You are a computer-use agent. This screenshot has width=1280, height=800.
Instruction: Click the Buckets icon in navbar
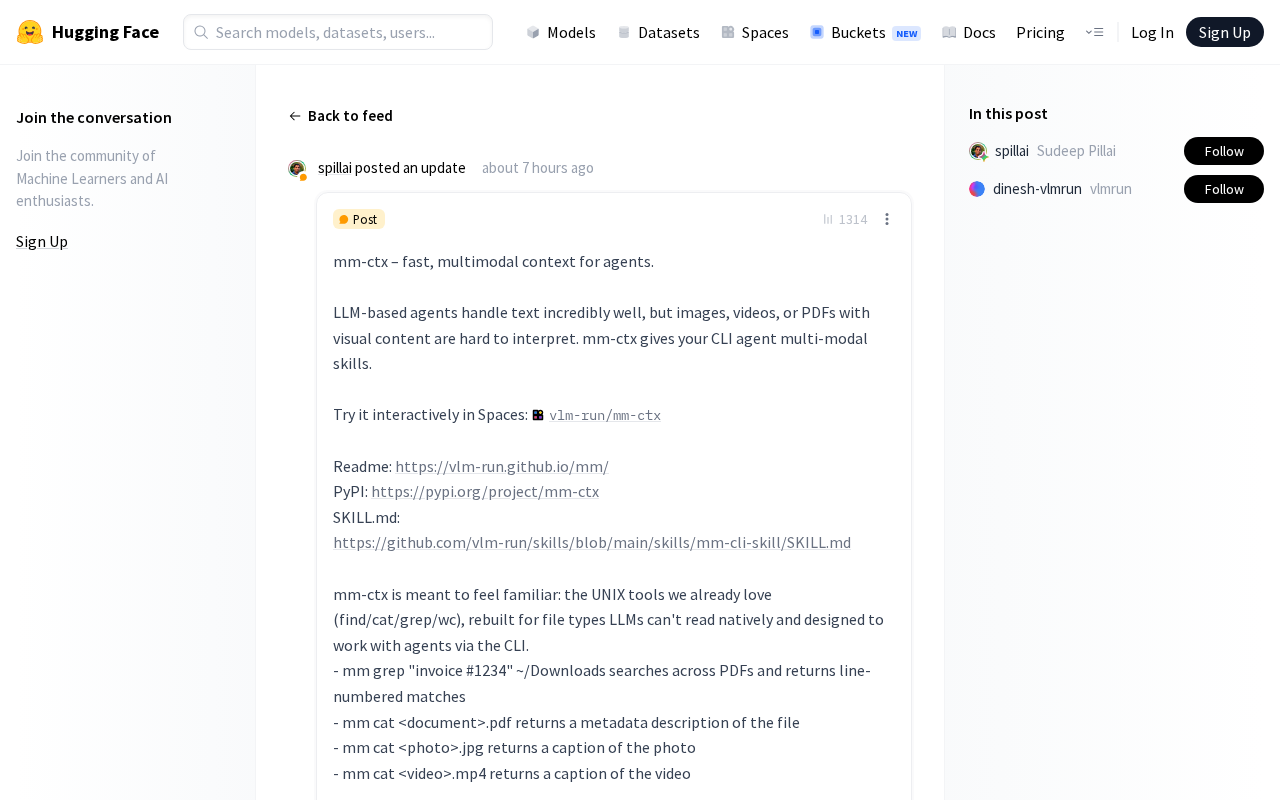[x=817, y=32]
